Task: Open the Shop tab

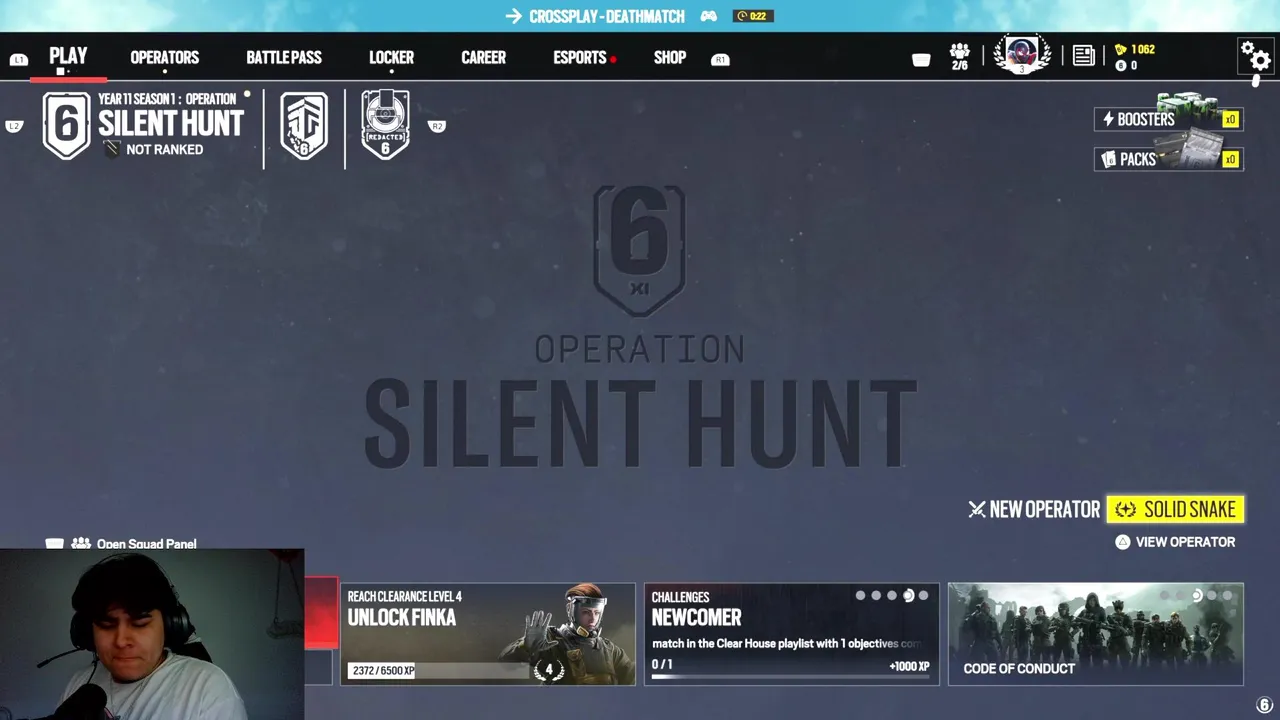Action: click(x=670, y=58)
